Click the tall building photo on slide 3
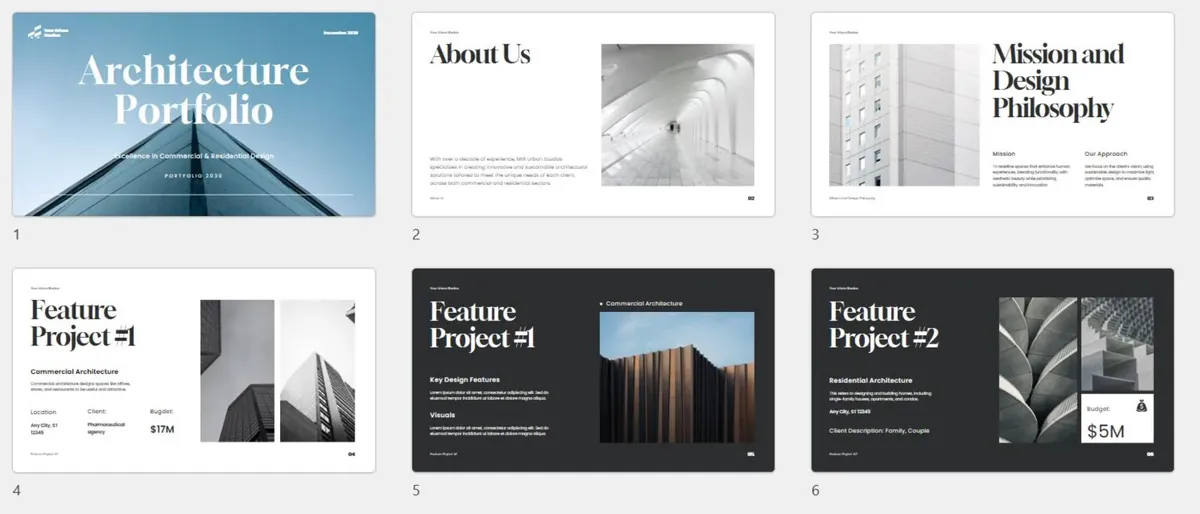This screenshot has height=514, width=1200. coord(904,114)
